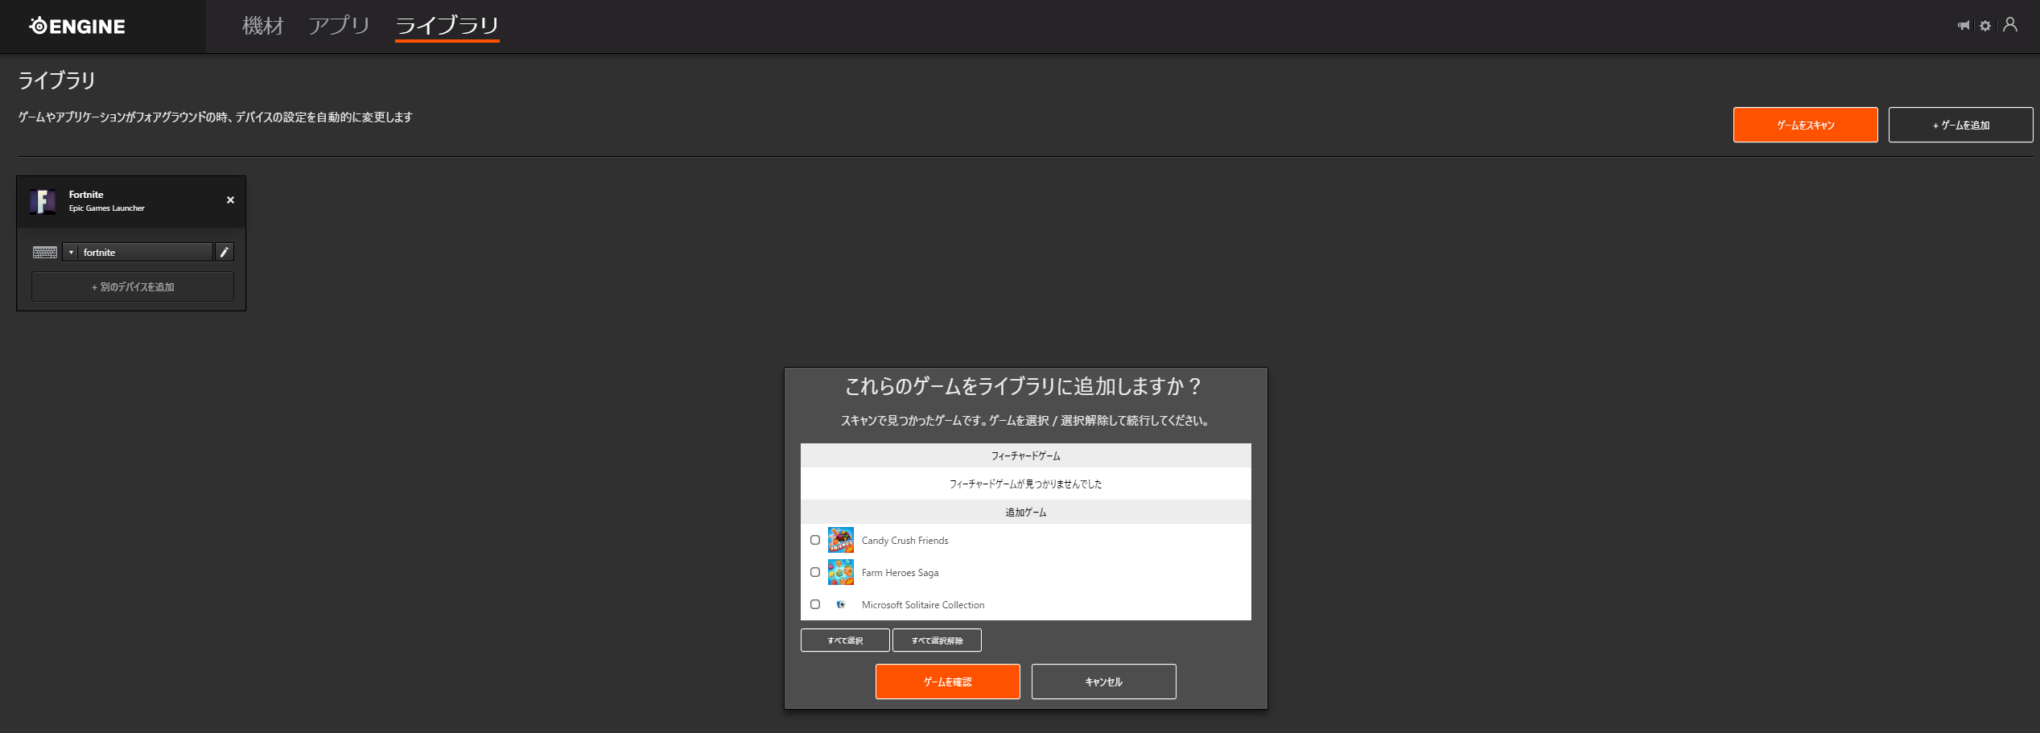Click the + ゲームを追加 button
Image resolution: width=2040 pixels, height=733 pixels.
[1960, 125]
